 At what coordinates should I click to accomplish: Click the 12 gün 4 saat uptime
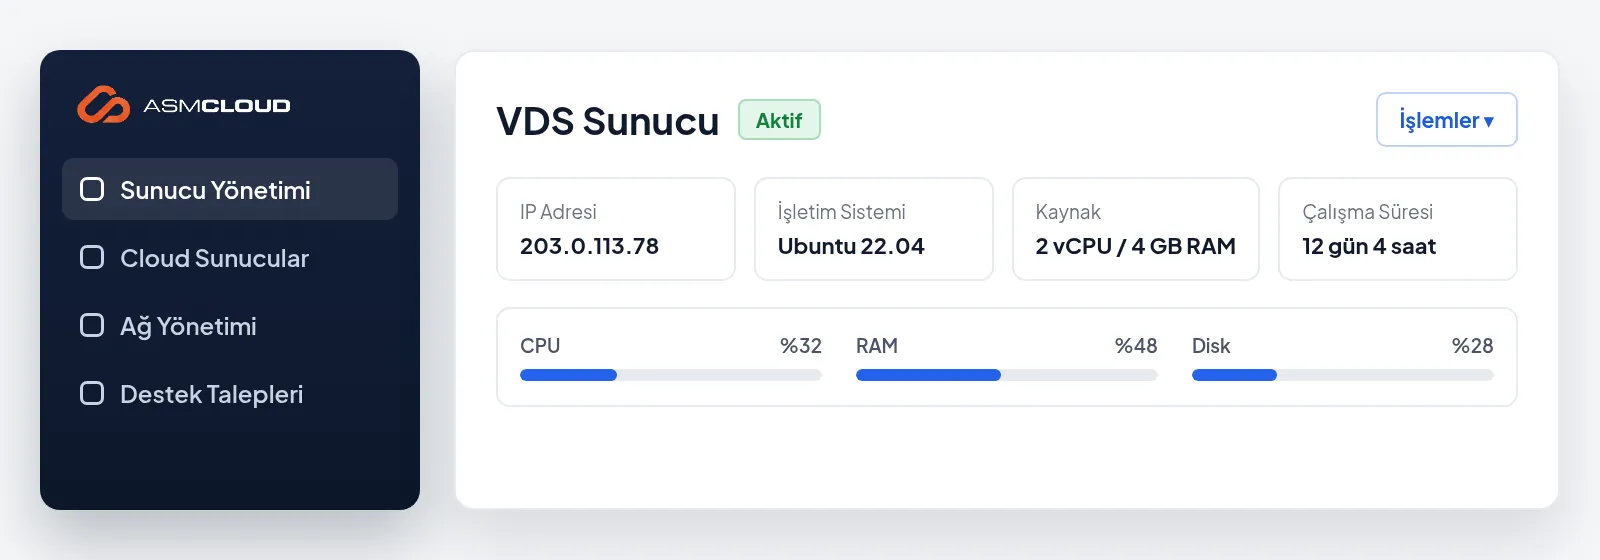tap(1368, 246)
